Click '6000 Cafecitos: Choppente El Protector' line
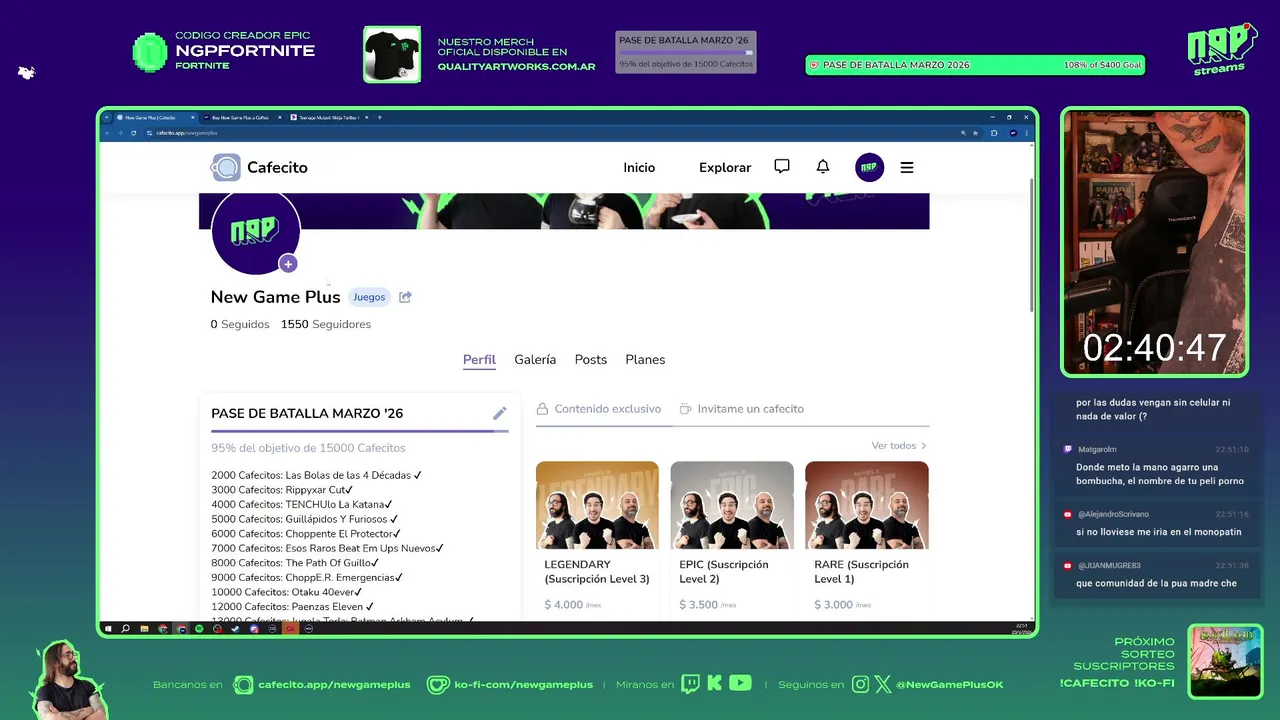Screen dimensions: 1280x720 (306, 534)
